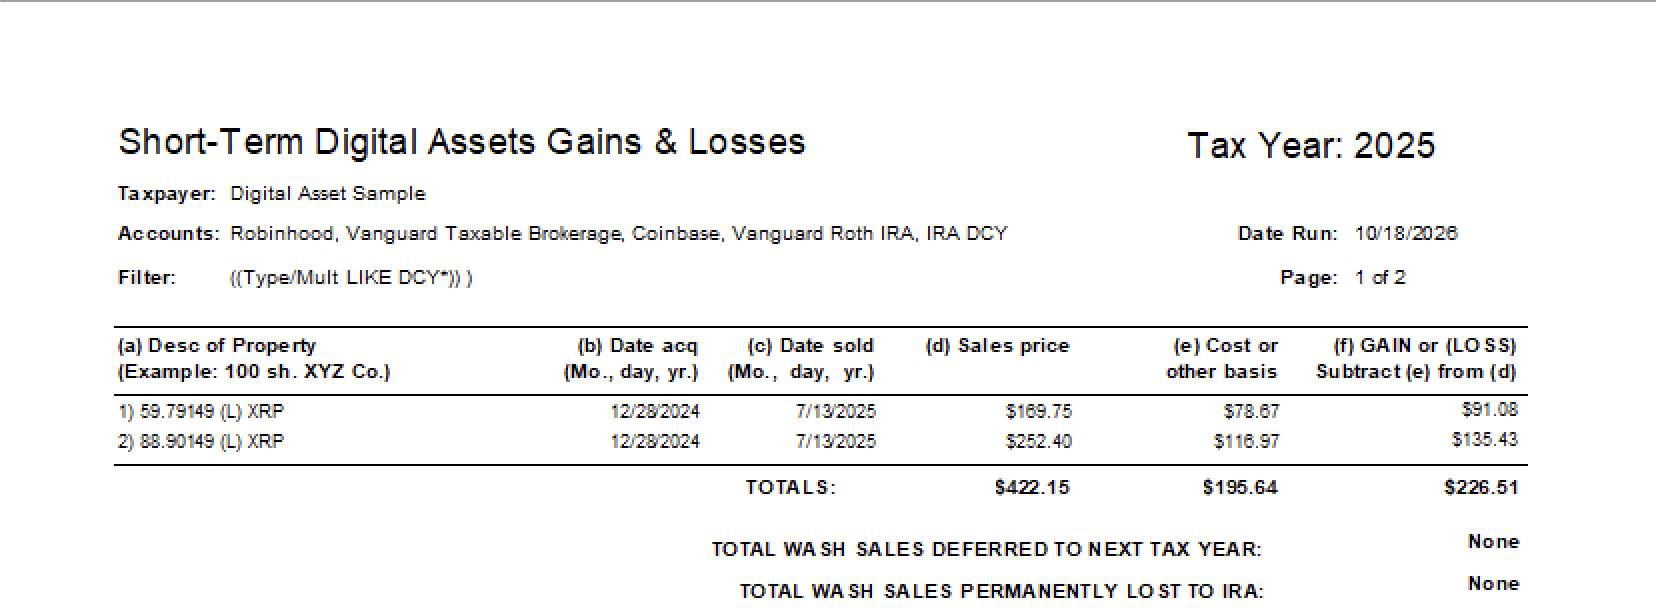Click the (b) Date acq column header
The height and width of the screenshot is (616, 1656).
pyautogui.click(x=630, y=359)
